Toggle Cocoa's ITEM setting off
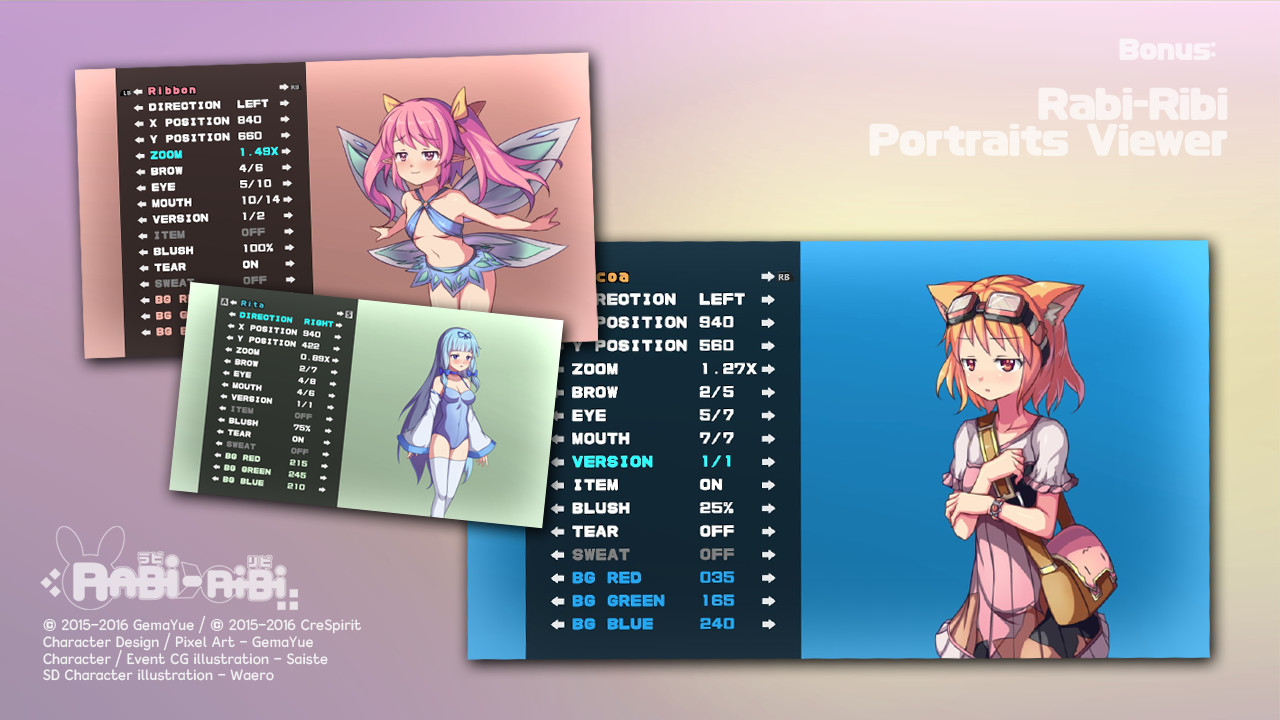The width and height of the screenshot is (1280, 720). point(767,485)
